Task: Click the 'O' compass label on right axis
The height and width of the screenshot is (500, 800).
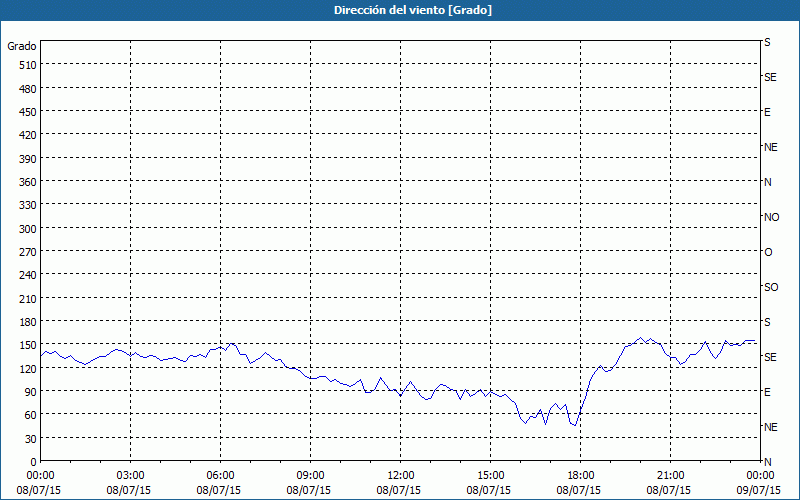Action: point(768,253)
